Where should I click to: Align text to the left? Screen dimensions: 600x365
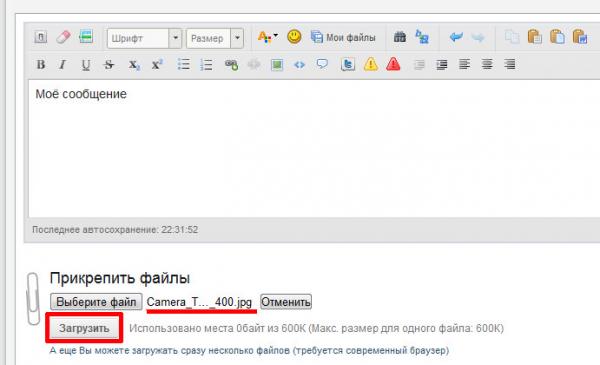[465, 64]
